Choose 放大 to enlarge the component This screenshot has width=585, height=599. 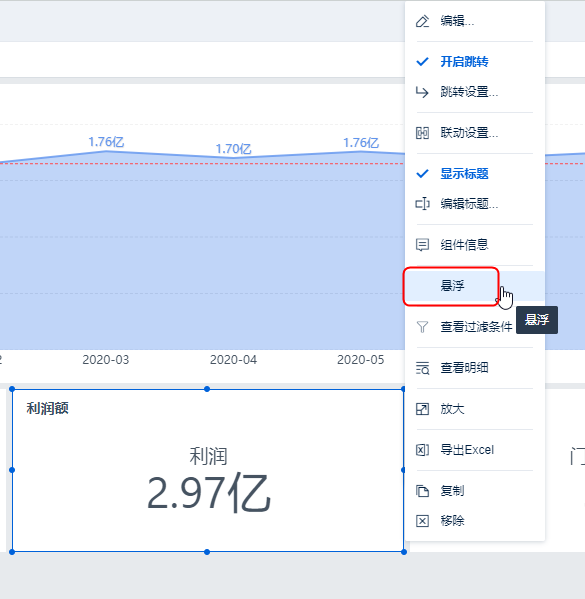[475, 409]
